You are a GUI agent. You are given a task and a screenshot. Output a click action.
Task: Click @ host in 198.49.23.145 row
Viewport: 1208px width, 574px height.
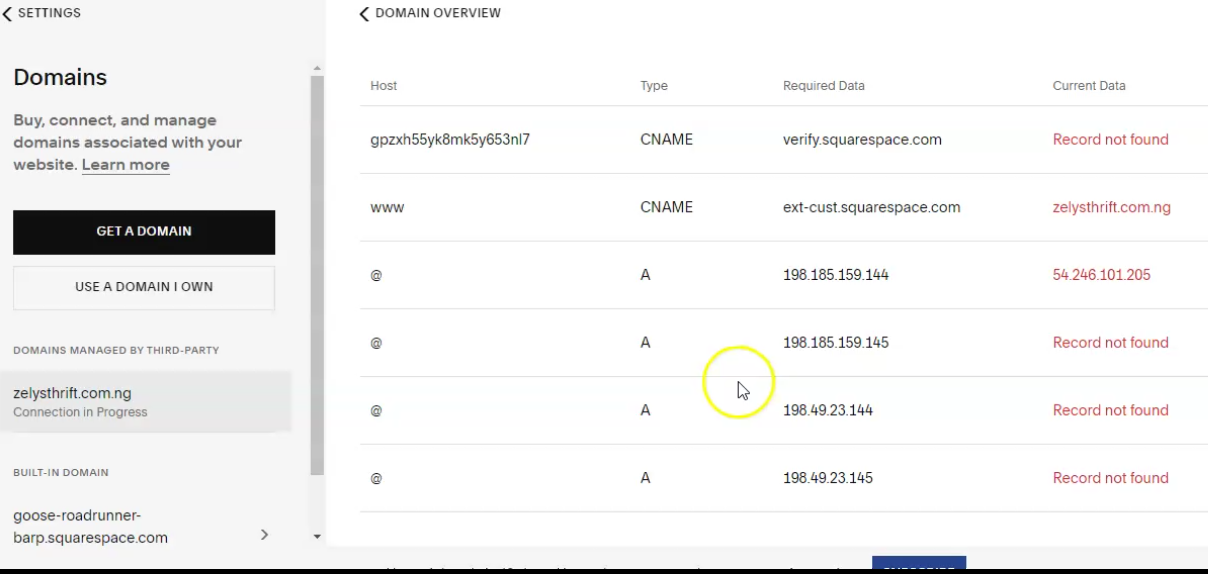point(376,478)
